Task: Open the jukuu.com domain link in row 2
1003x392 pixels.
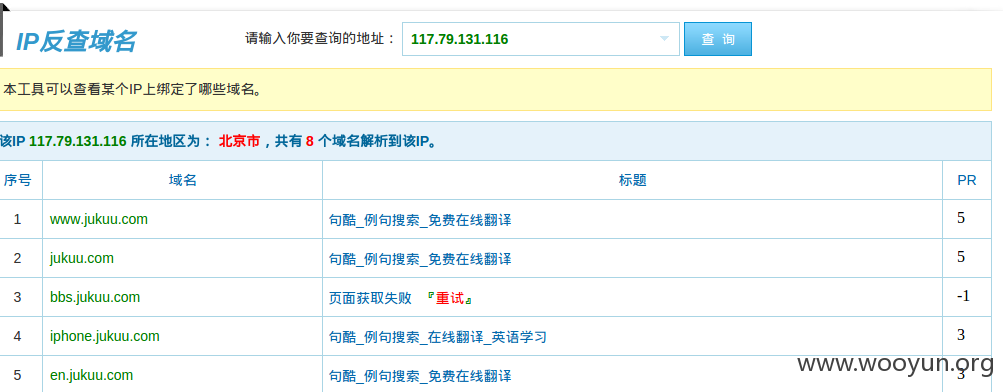Action: point(82,258)
